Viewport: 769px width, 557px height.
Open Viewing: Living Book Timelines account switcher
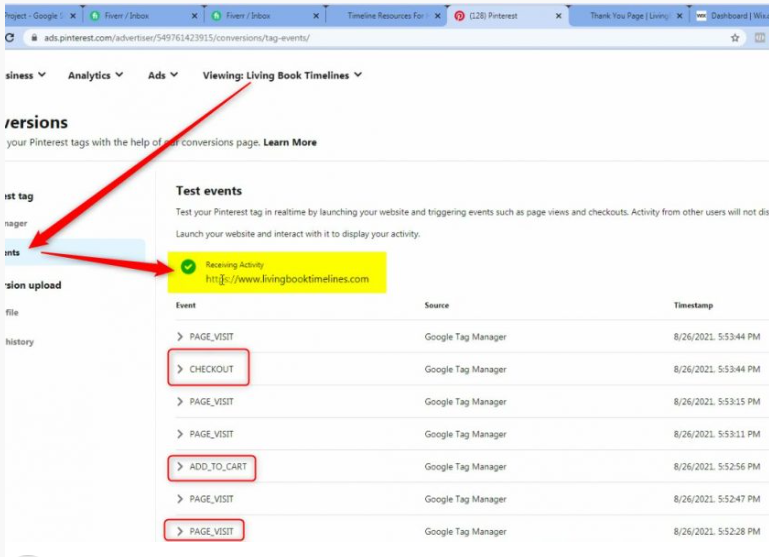282,75
